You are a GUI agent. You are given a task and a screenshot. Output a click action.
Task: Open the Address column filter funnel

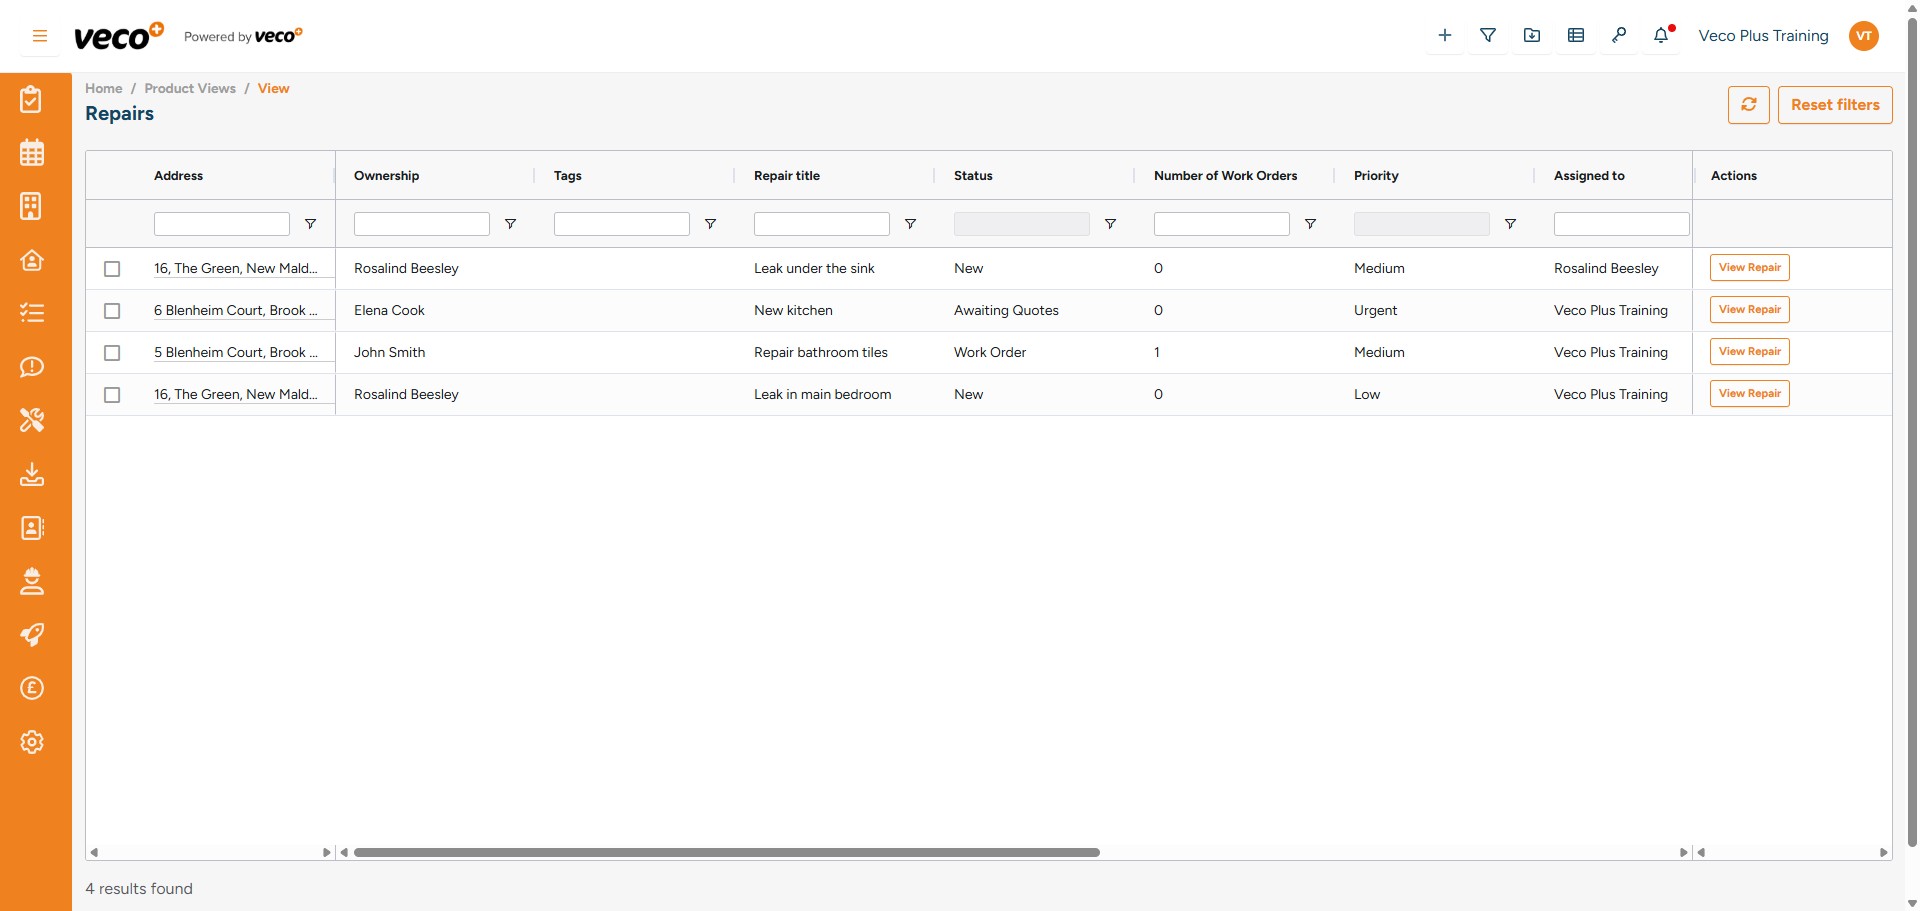(310, 224)
